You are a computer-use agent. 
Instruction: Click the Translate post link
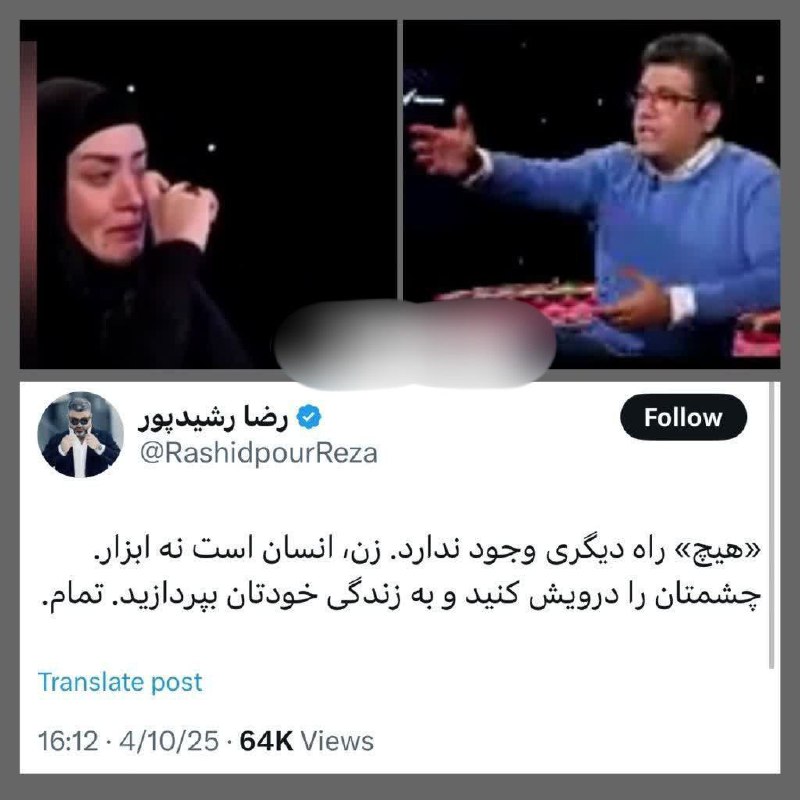(120, 682)
